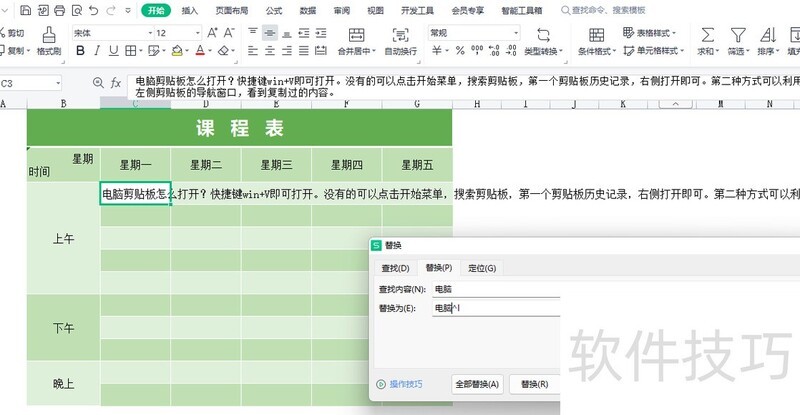Apply cell borders icon
Screen dimensions: 800x415
click(131, 51)
